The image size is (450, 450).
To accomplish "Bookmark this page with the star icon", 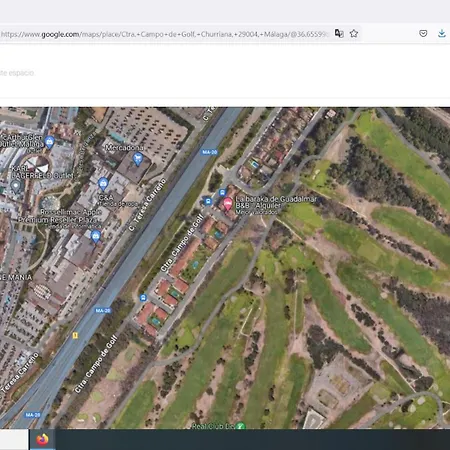I will [354, 33].
